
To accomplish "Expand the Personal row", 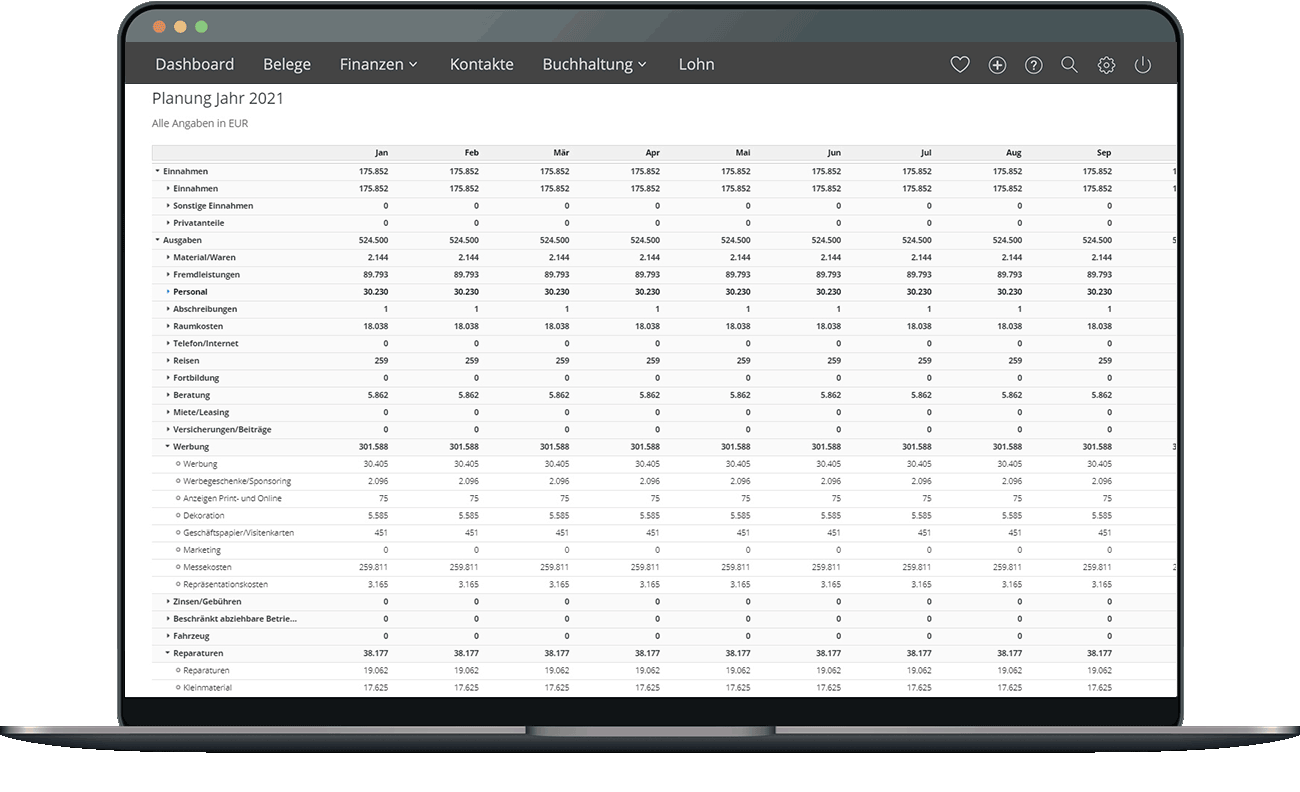I will [x=168, y=292].
